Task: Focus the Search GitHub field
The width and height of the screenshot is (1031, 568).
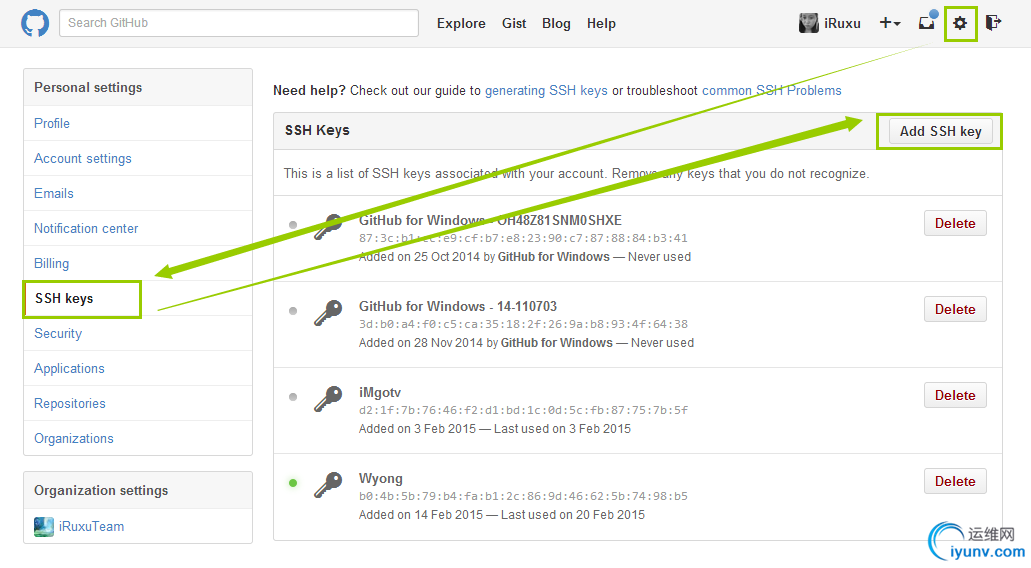Action: coord(239,23)
